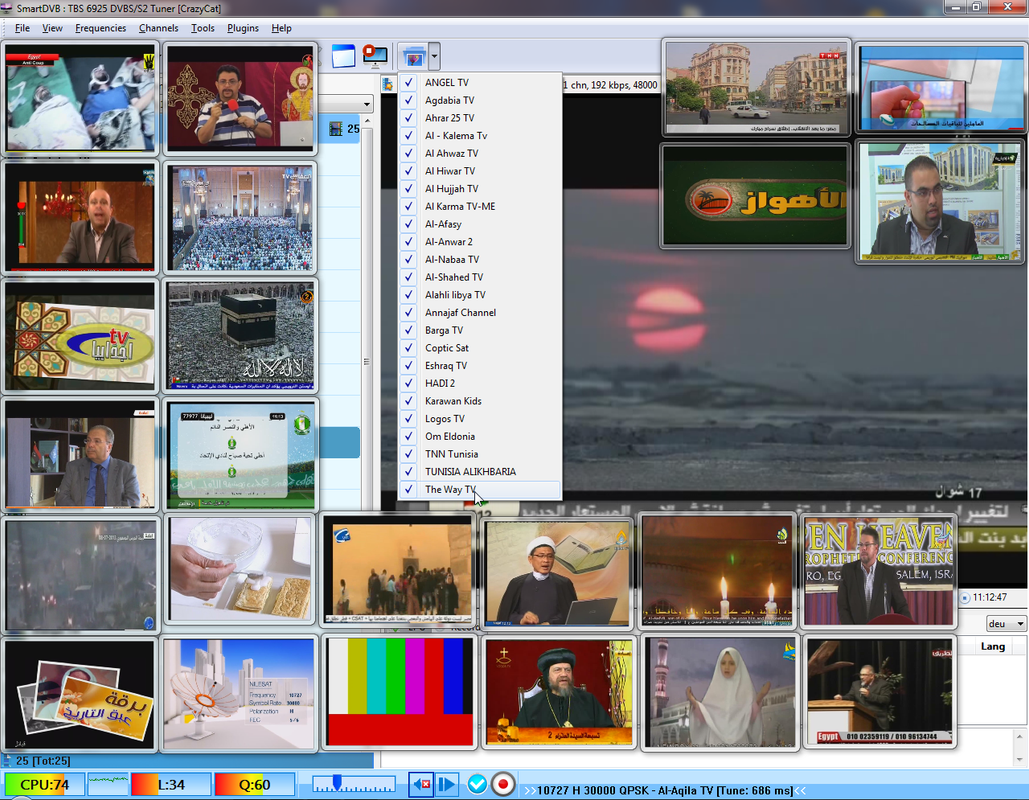
Task: Open the girl in white hijab thumbnail
Action: click(x=720, y=692)
